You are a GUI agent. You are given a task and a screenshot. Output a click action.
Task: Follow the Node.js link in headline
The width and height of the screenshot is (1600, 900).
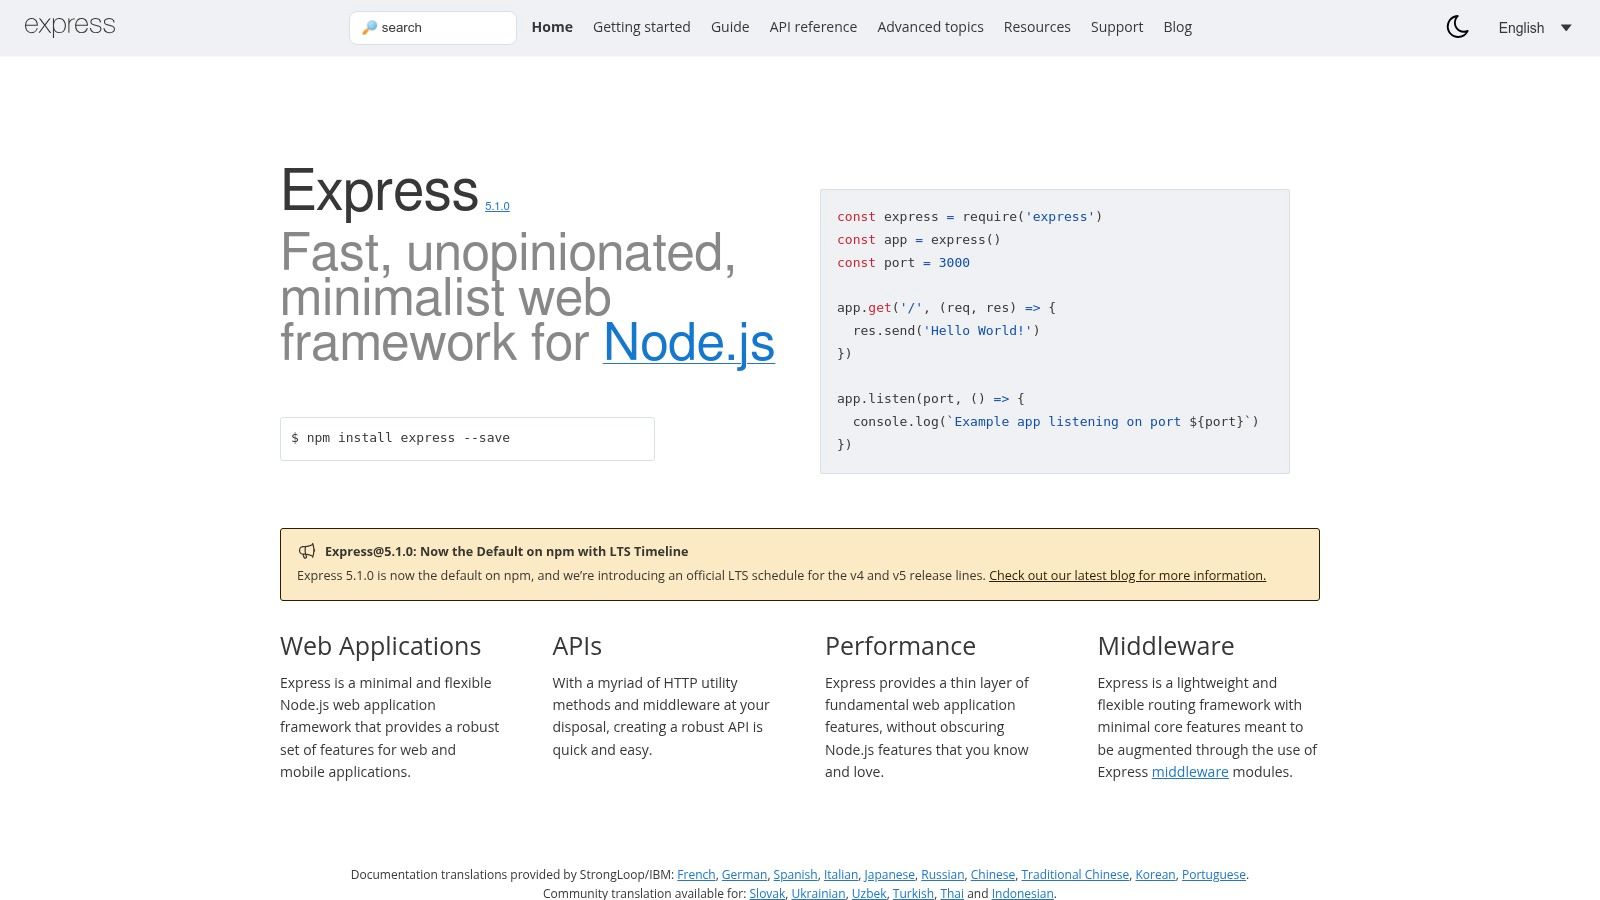(689, 343)
